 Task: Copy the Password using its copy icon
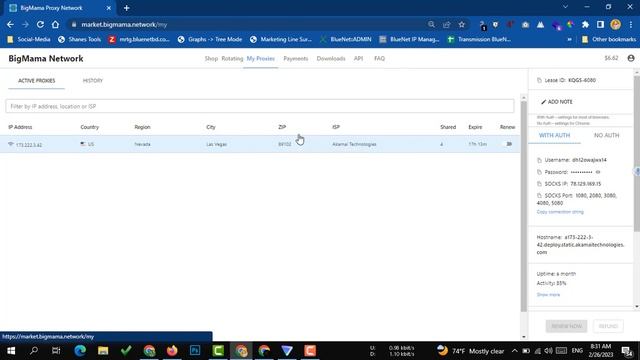tap(539, 172)
